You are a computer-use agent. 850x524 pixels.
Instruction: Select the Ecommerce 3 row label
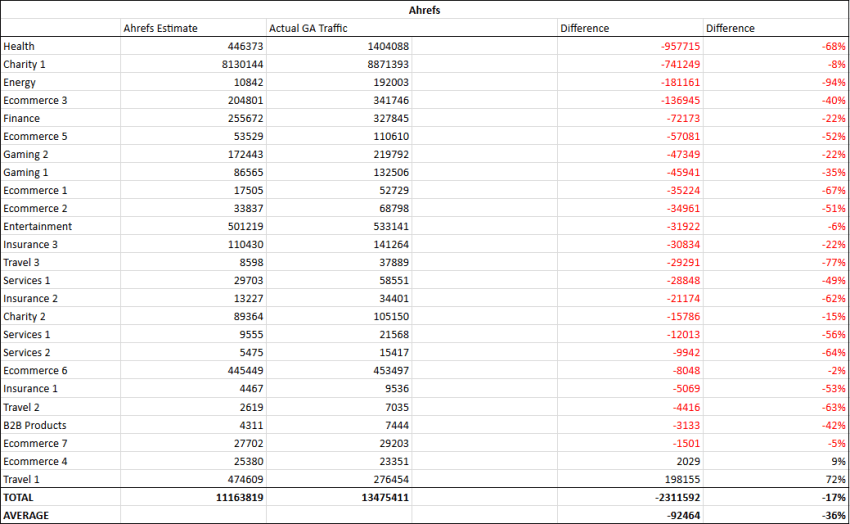[36, 100]
